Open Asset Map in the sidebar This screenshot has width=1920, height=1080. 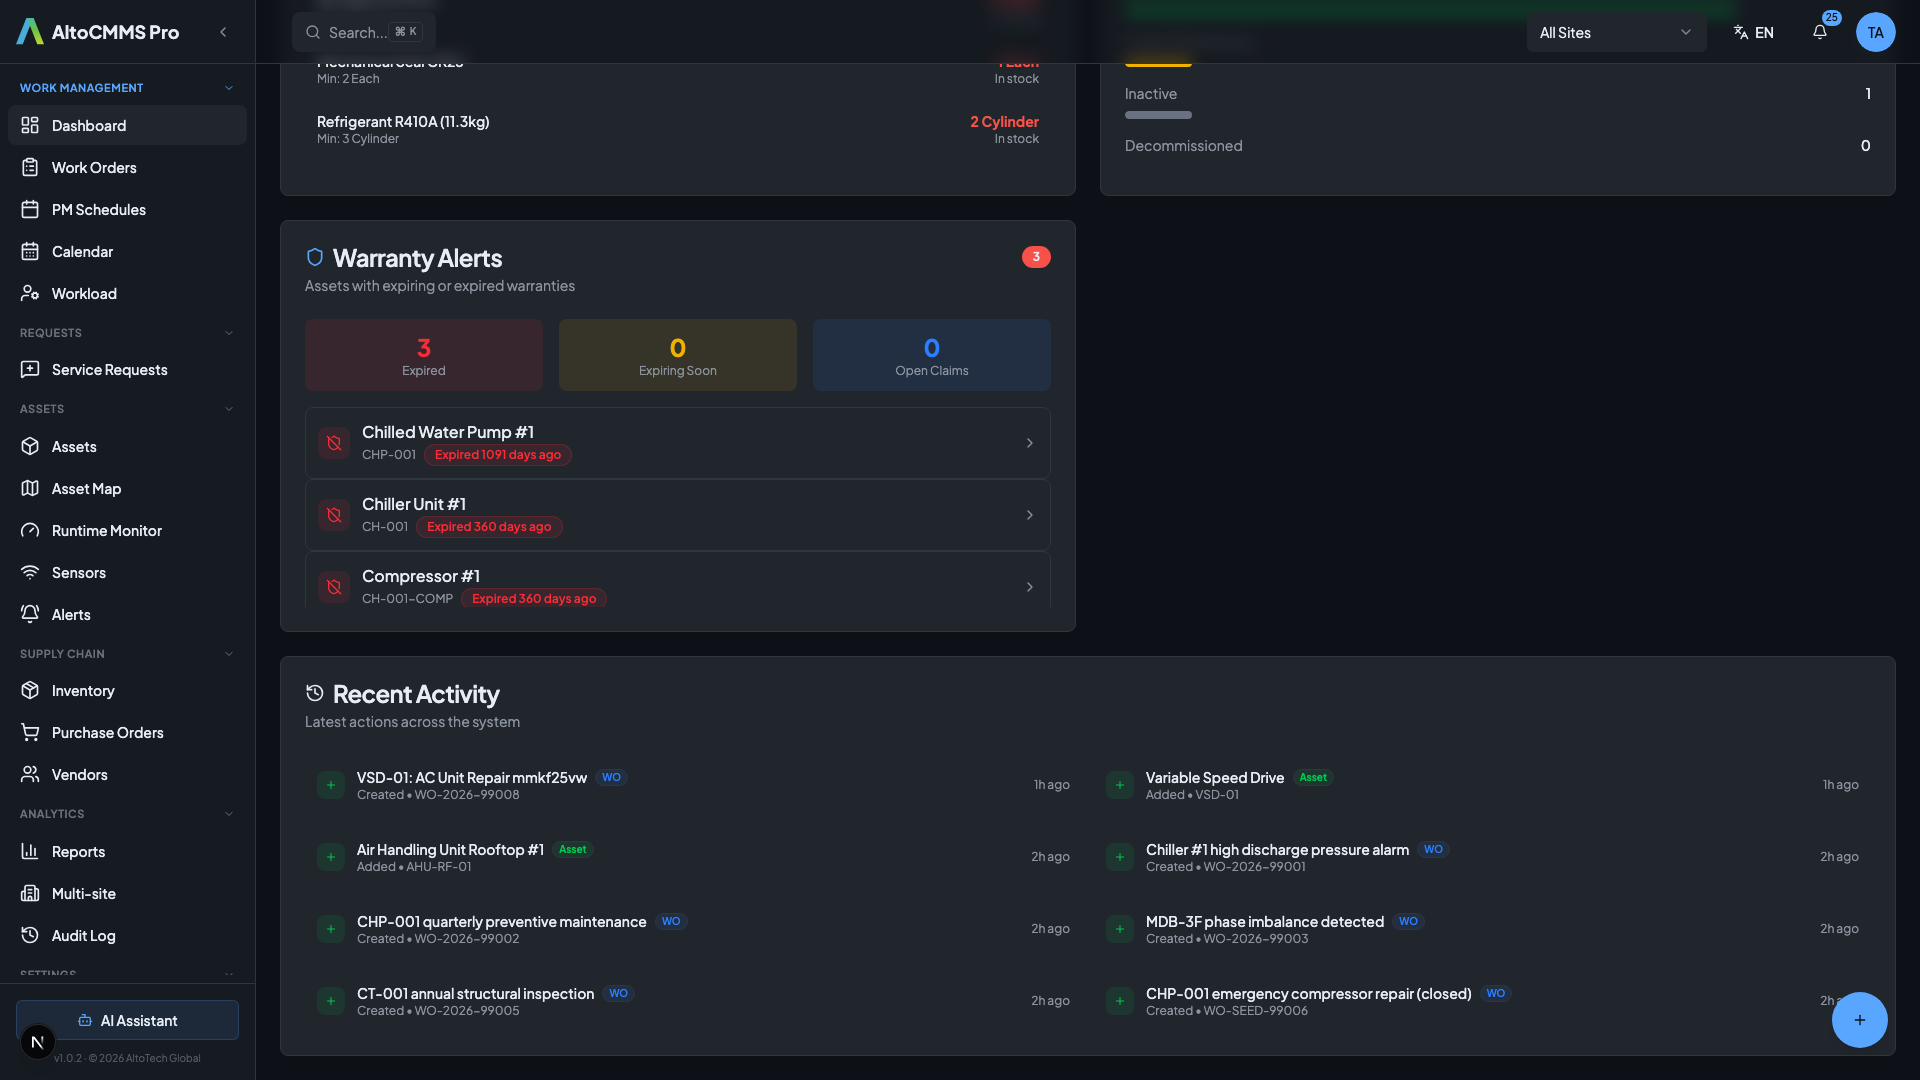coord(86,489)
